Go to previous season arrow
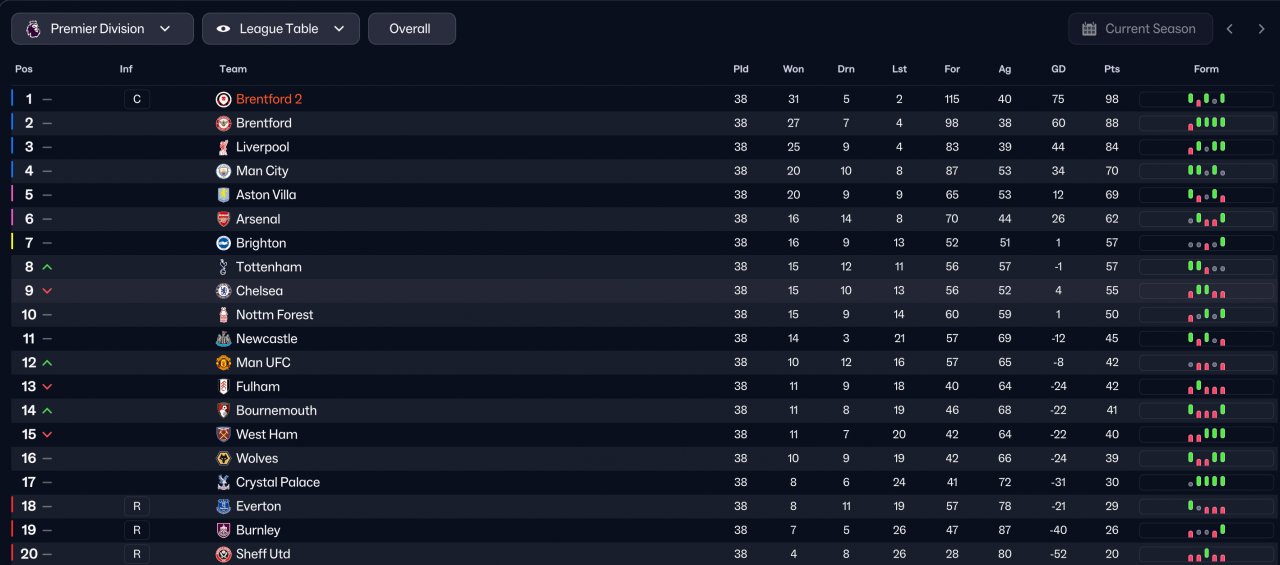The image size is (1280, 565). pos(1230,29)
